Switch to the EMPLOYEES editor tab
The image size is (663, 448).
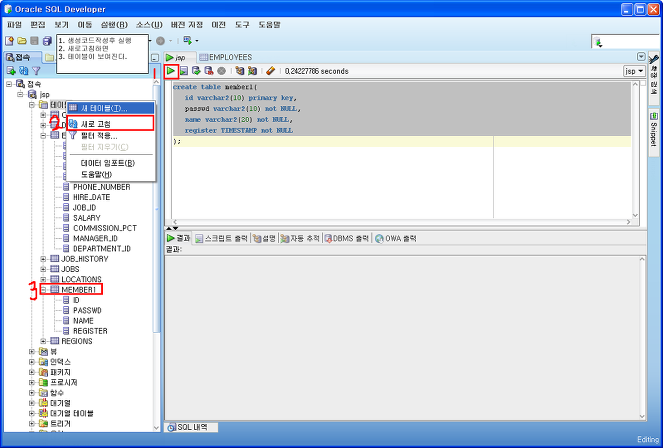click(x=225, y=57)
